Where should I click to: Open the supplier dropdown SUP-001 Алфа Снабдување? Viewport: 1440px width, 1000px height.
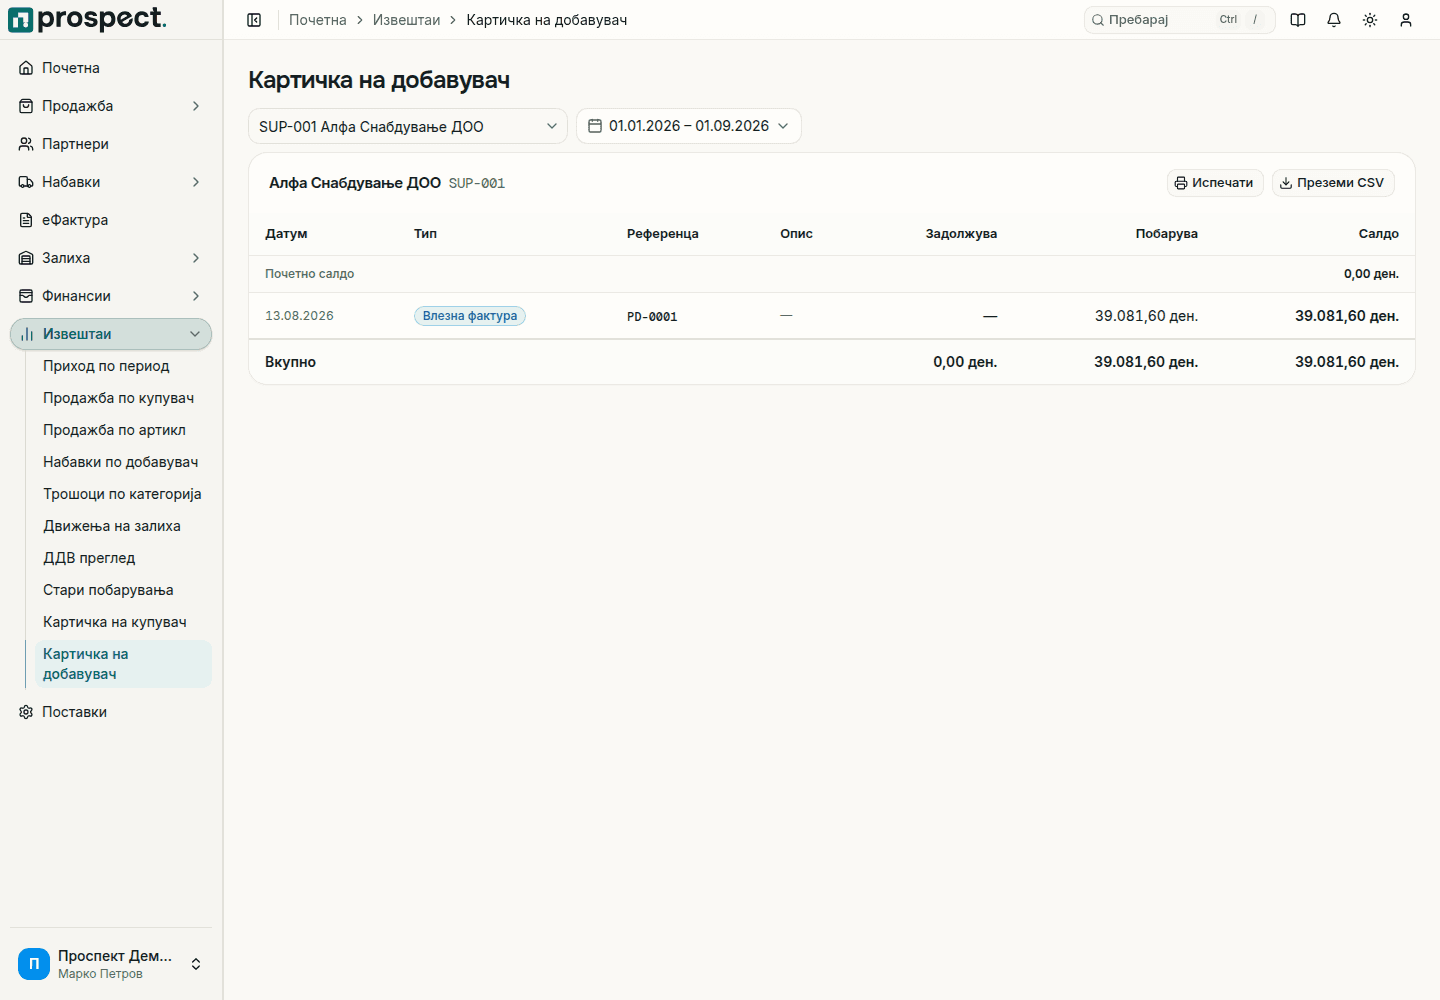pos(408,126)
